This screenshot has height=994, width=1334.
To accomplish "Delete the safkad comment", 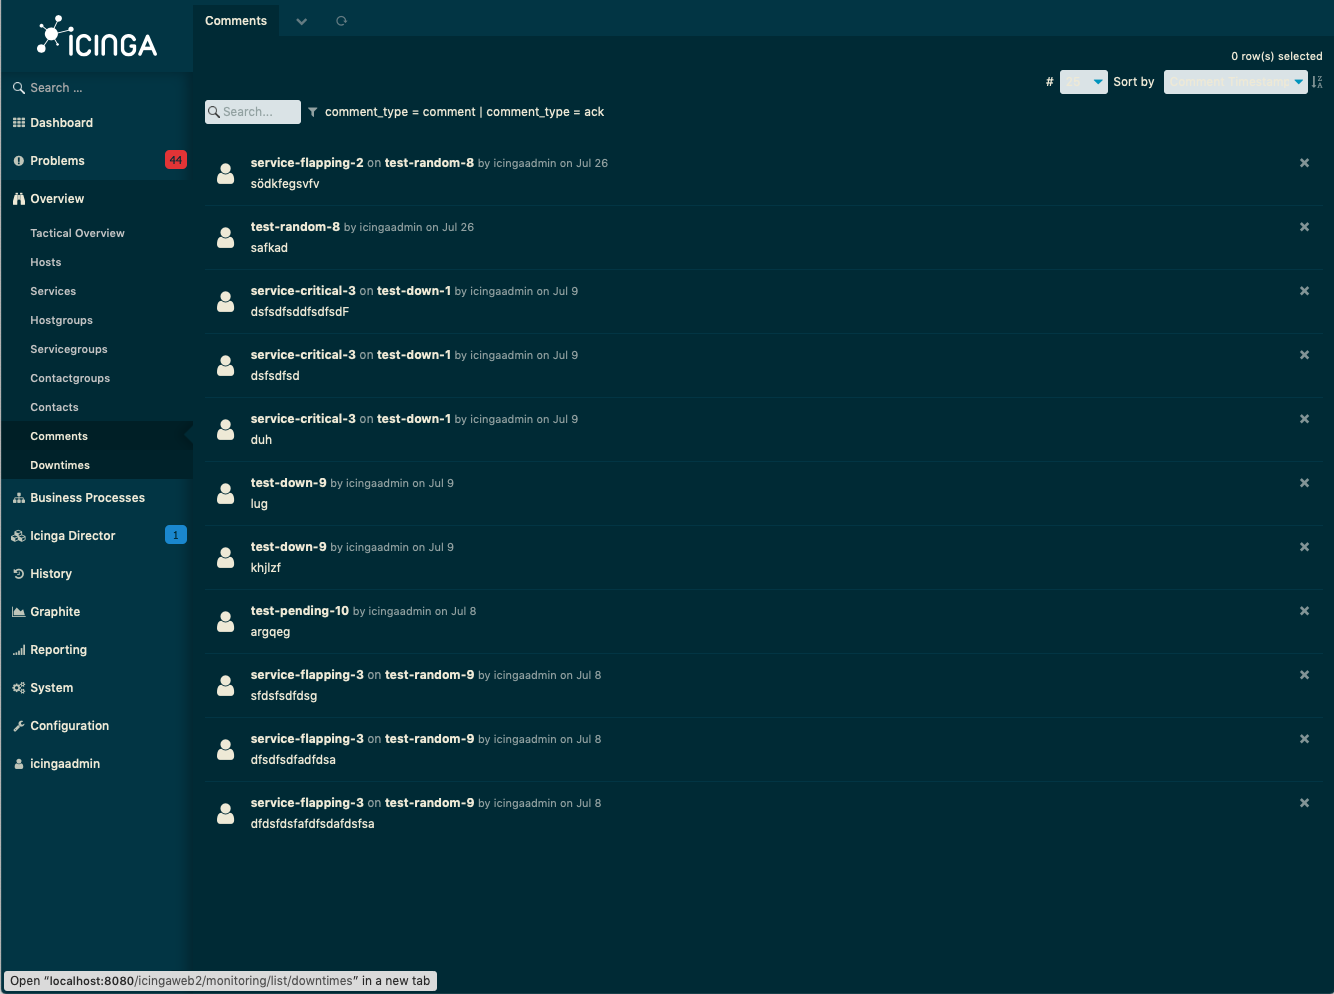I will [1304, 227].
